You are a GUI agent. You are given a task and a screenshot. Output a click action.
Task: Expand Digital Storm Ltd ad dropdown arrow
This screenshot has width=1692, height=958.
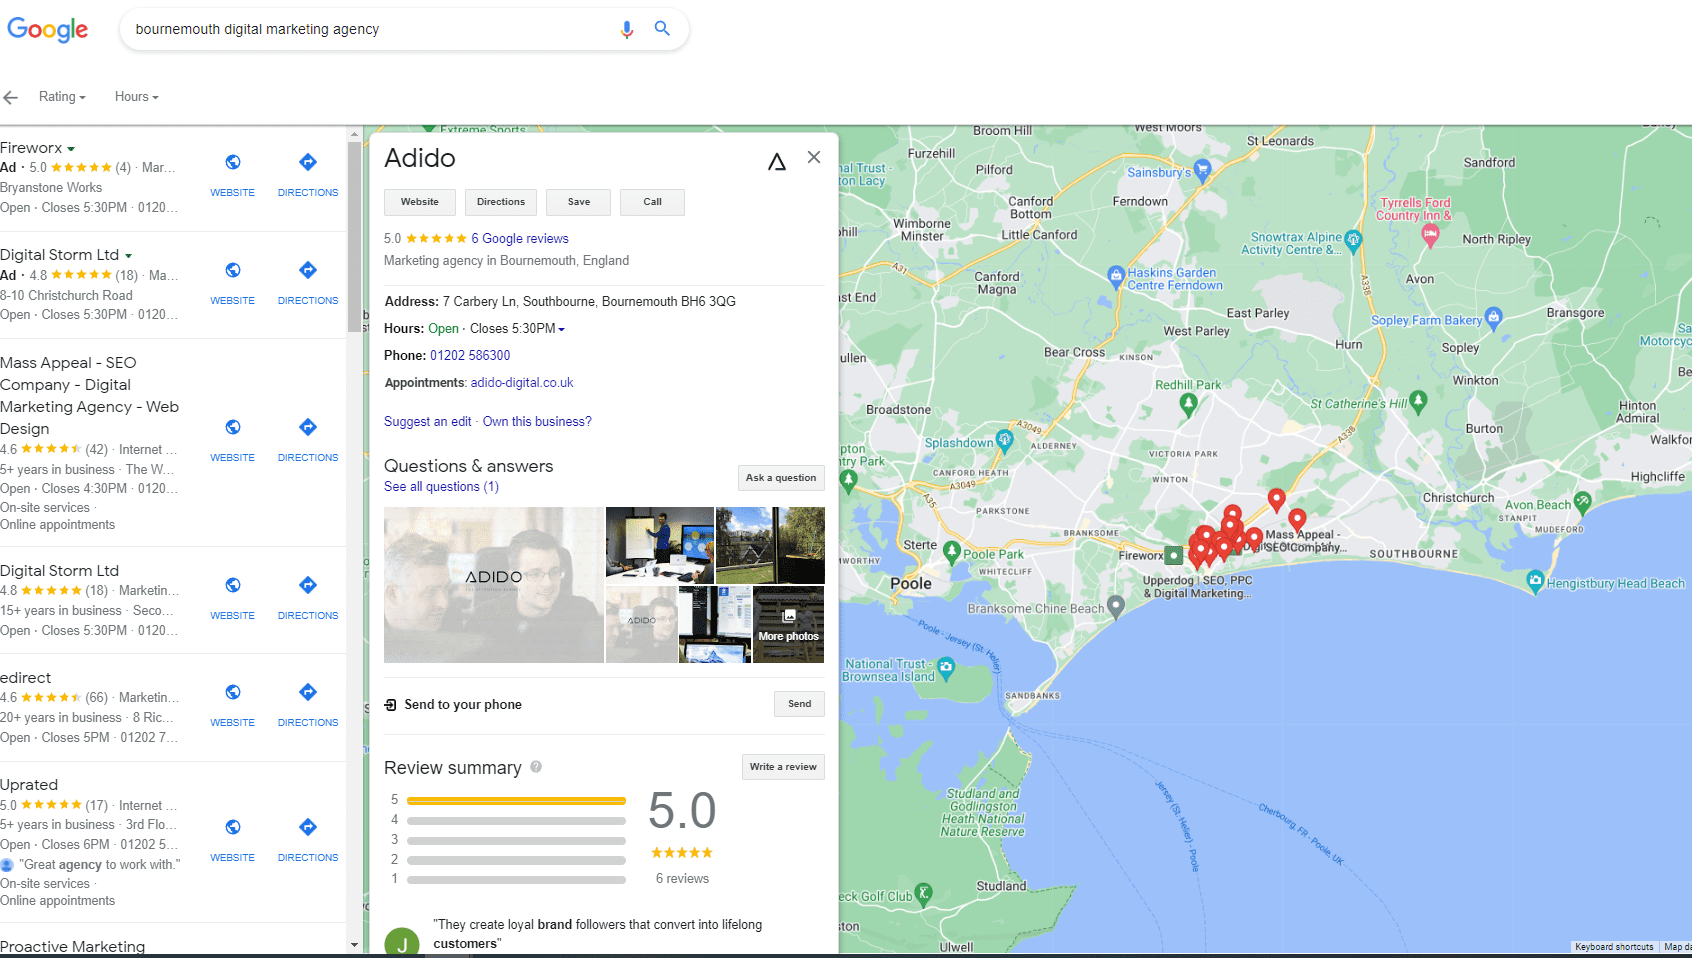(x=128, y=256)
